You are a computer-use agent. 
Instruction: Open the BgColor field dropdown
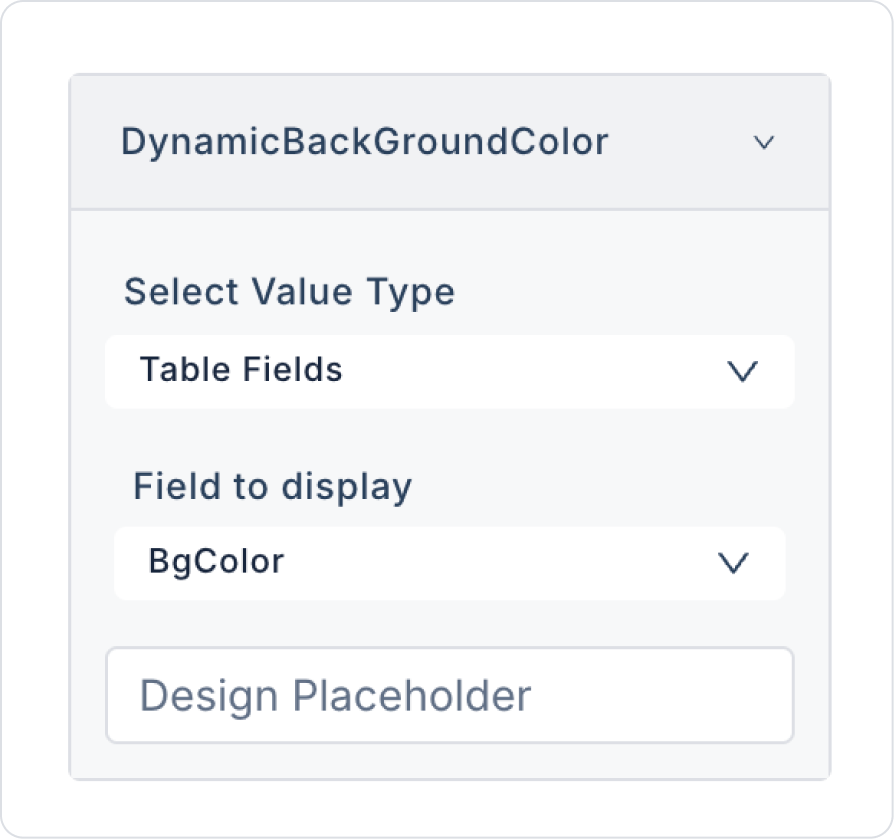[x=449, y=563]
